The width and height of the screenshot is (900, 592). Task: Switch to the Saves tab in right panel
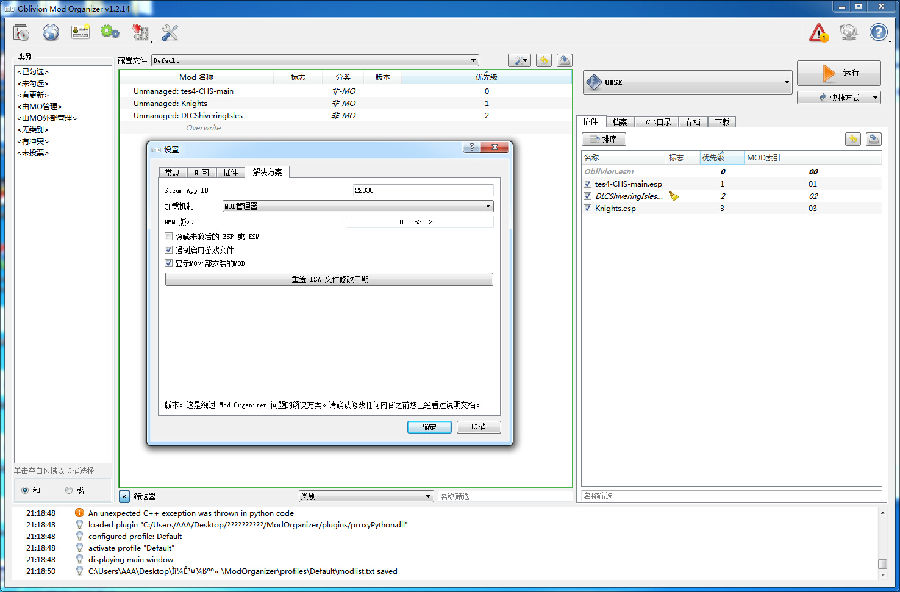[693, 122]
